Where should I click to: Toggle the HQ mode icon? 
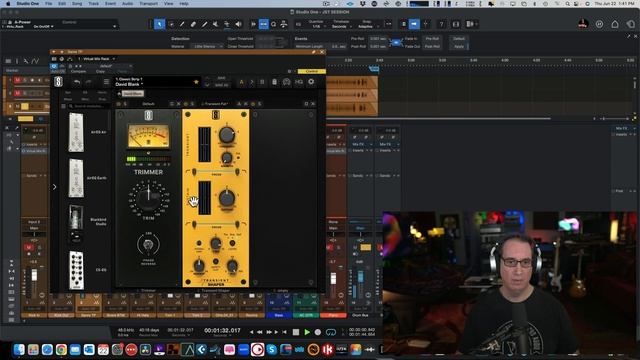[x=299, y=82]
